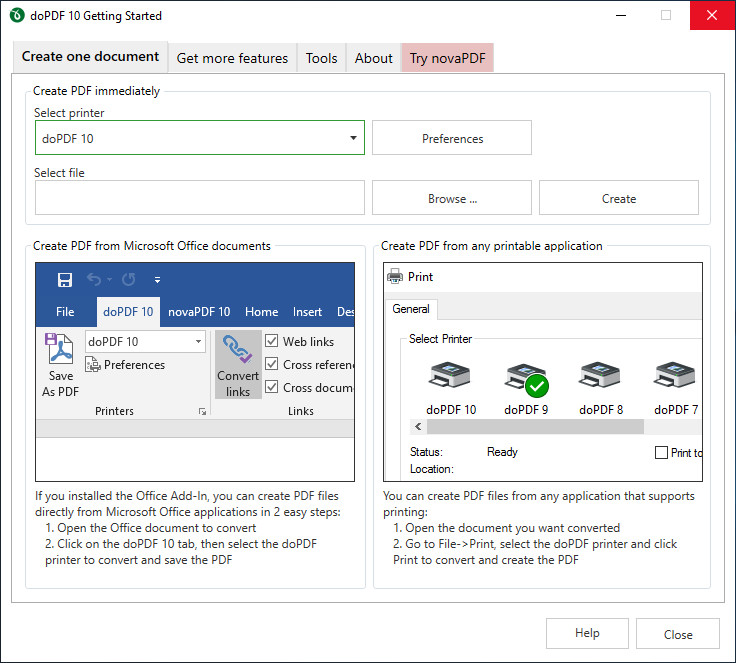Click the printer list horizontal scrollbar
This screenshot has height=663, width=736.
coord(536,426)
